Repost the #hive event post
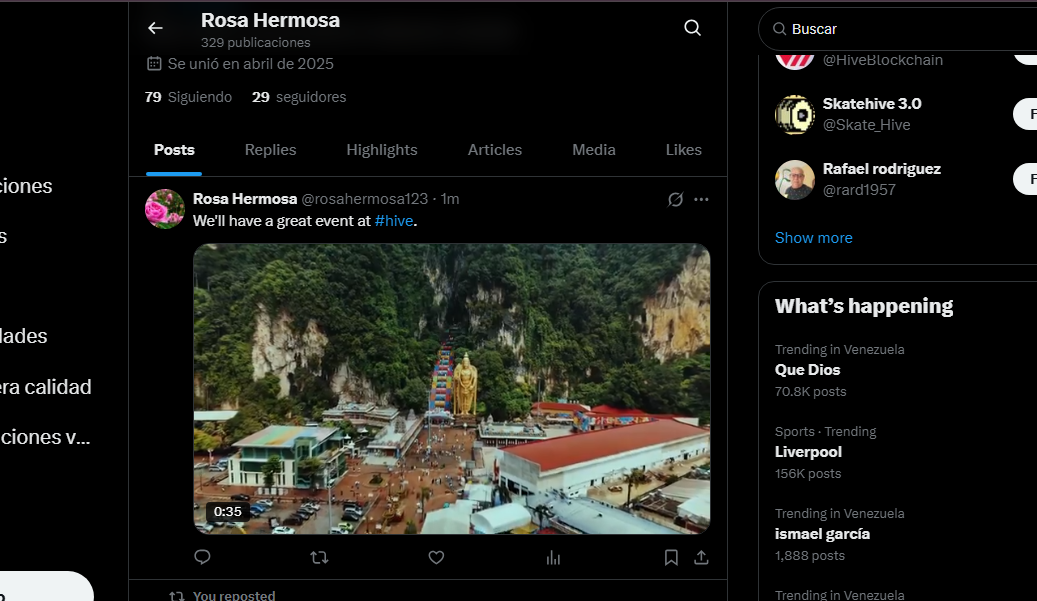1037x601 pixels. tap(319, 557)
